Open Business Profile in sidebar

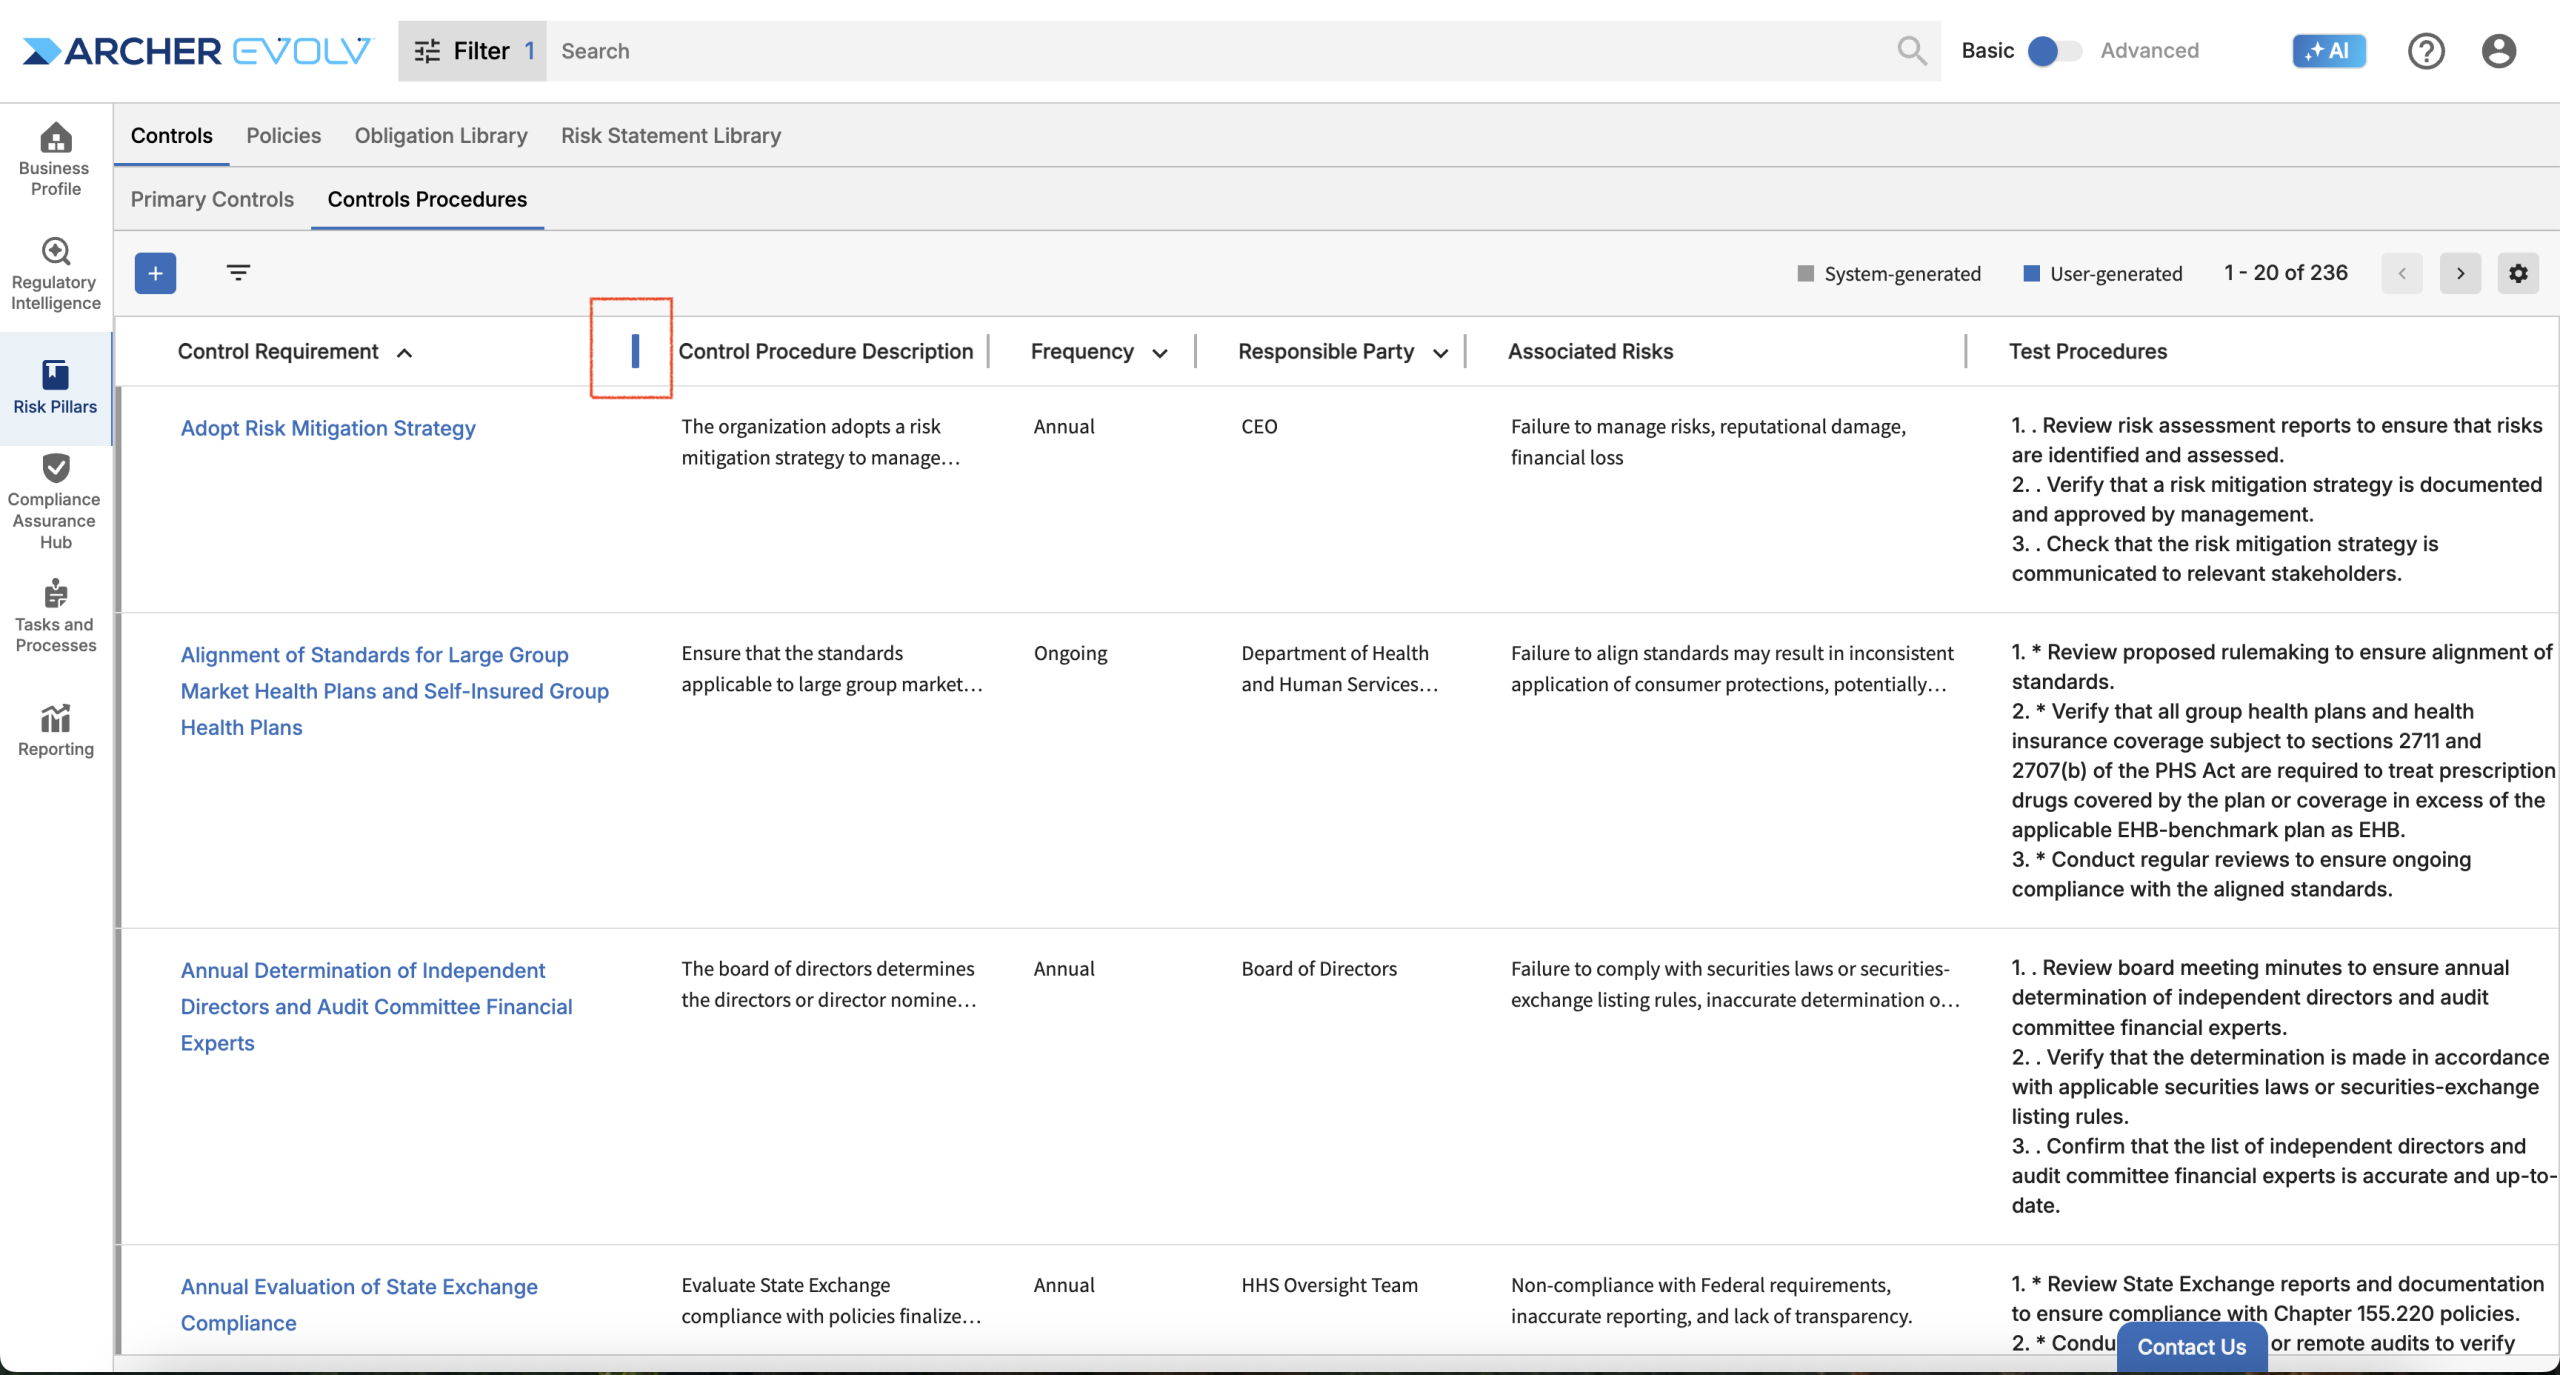(x=55, y=158)
